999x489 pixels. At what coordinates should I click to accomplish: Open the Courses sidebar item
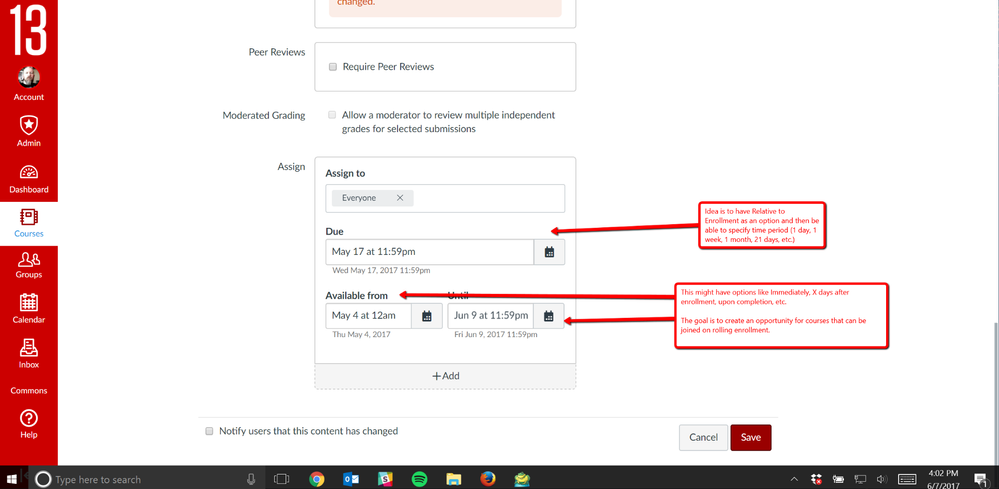28,222
